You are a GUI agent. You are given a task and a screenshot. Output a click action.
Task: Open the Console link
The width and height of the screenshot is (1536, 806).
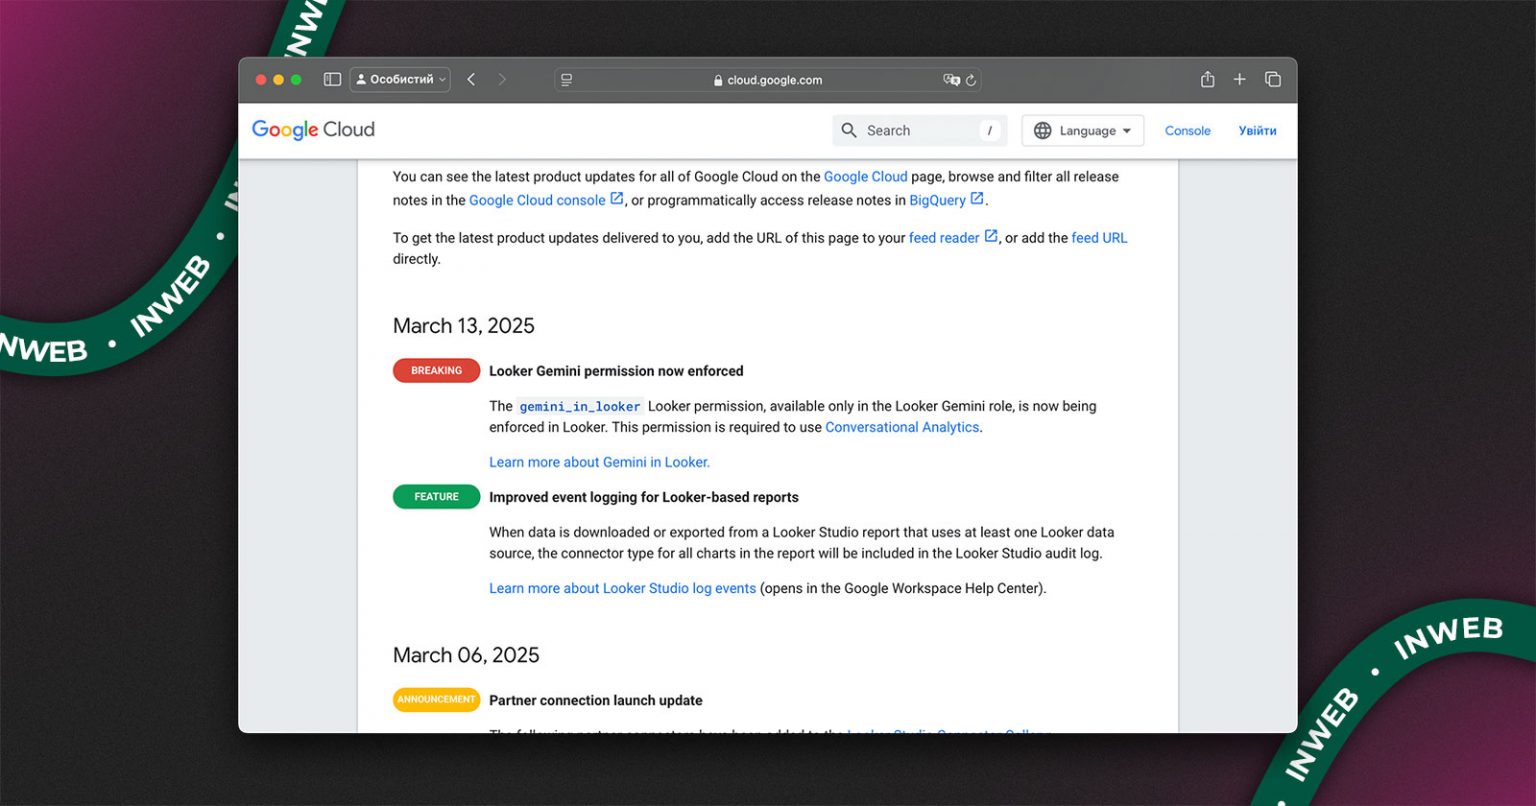(x=1187, y=131)
